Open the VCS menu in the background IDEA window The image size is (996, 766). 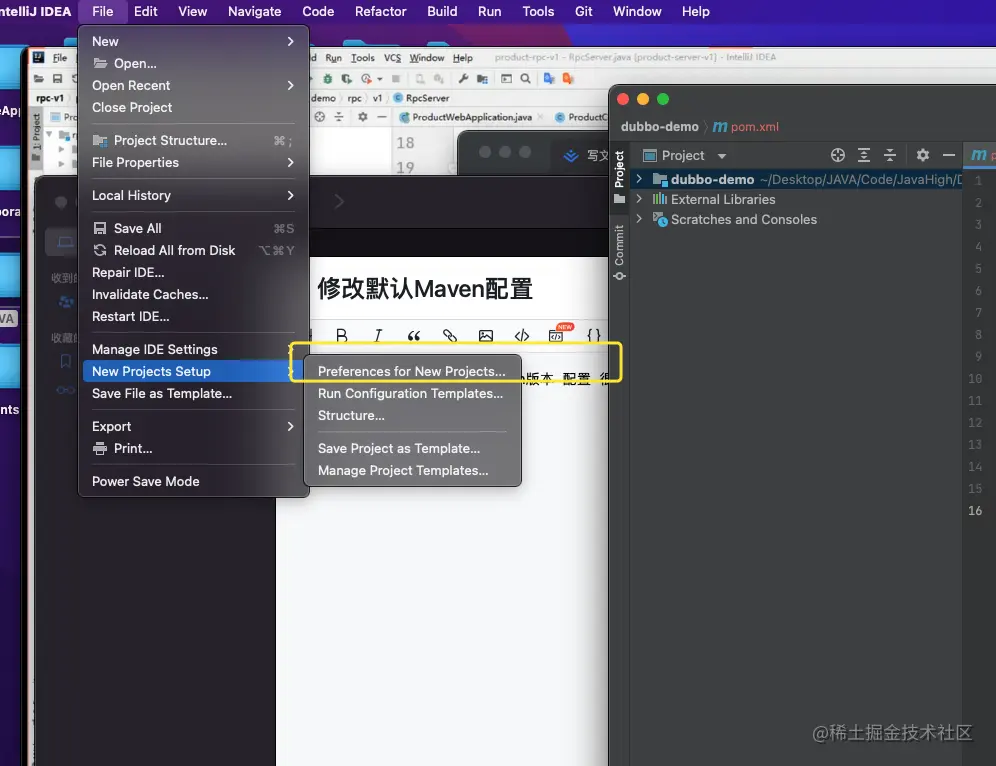point(392,58)
